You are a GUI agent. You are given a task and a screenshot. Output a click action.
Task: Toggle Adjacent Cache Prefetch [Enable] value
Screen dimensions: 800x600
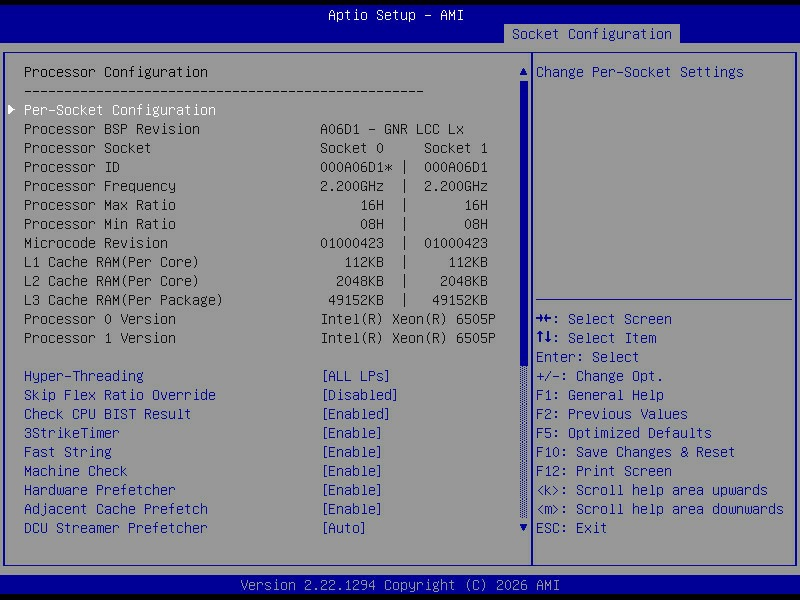point(352,509)
